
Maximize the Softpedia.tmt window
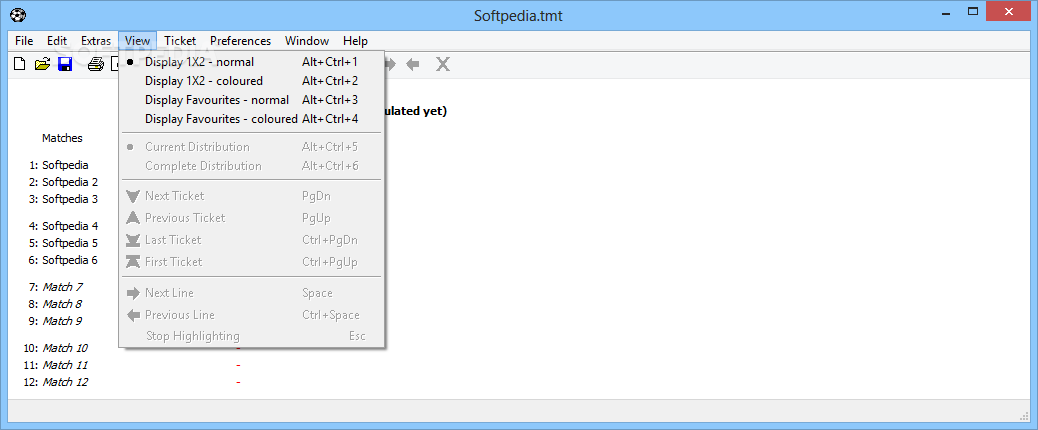[973, 11]
